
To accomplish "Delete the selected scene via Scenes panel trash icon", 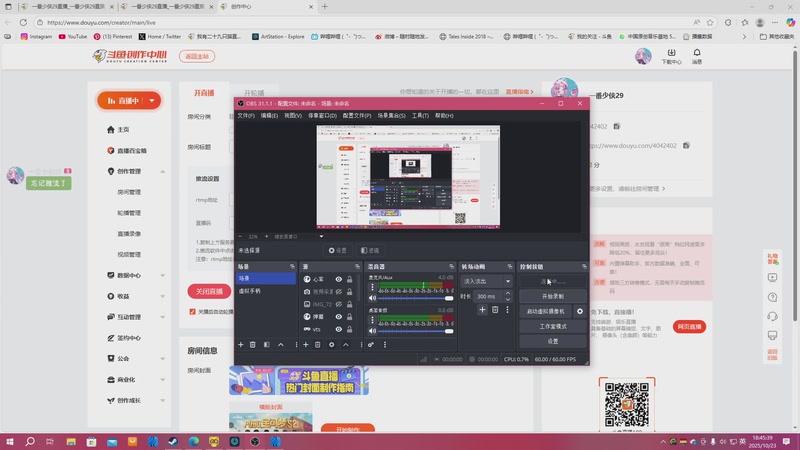I will [253, 345].
